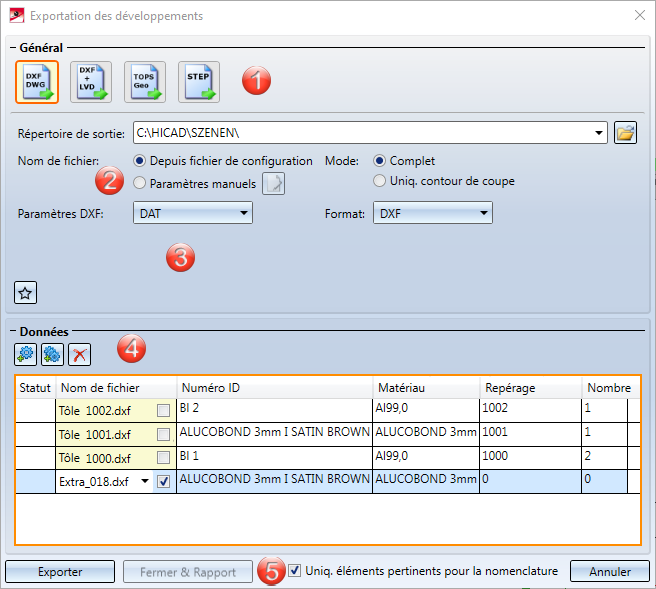The height and width of the screenshot is (589, 656).
Task: Uncheck 'Uniq. éléments pertinents pour la nomenclature'
Action: [x=294, y=571]
